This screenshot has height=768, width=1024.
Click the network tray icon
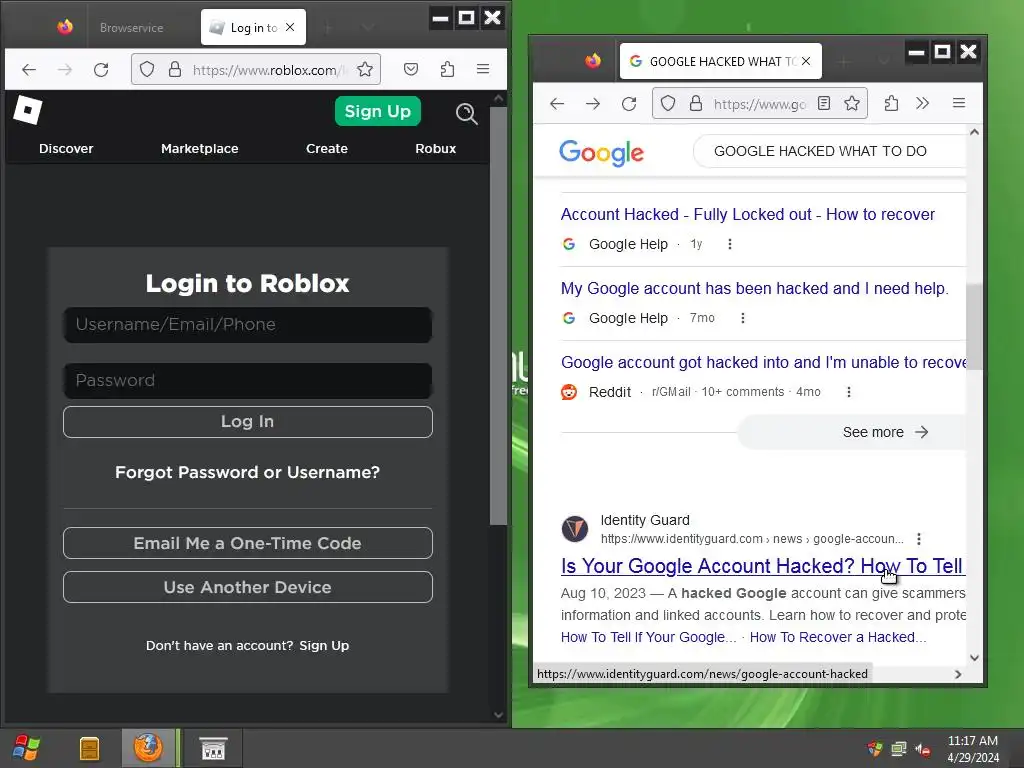pyautogui.click(x=899, y=749)
